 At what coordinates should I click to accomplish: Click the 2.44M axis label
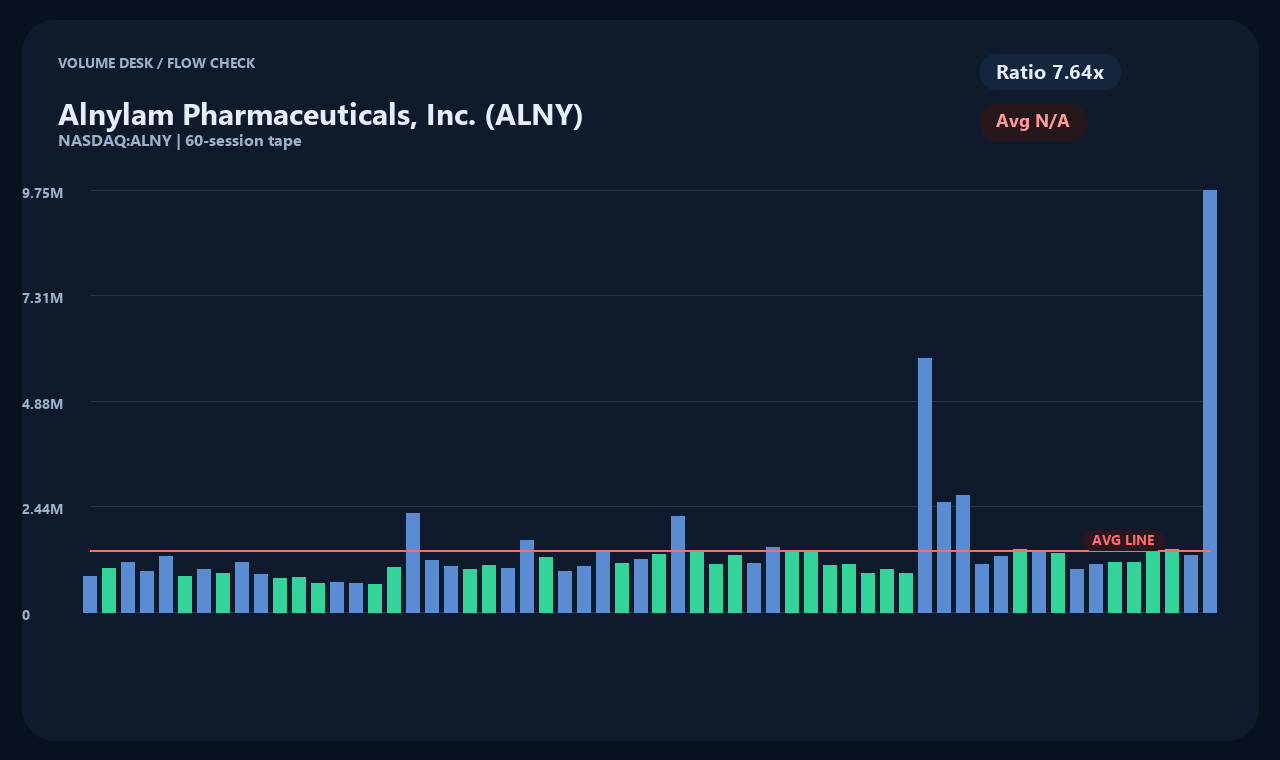pyautogui.click(x=43, y=509)
